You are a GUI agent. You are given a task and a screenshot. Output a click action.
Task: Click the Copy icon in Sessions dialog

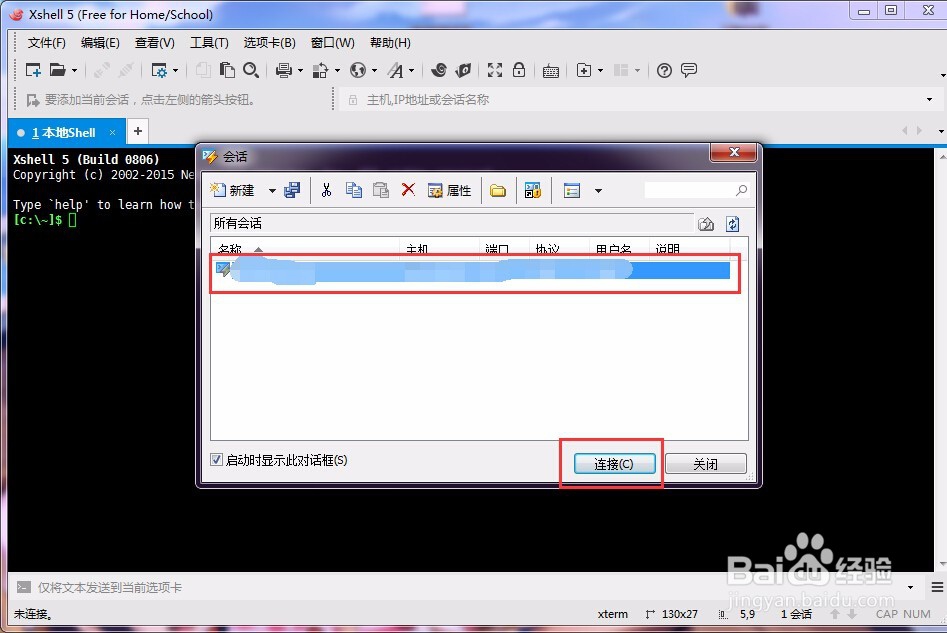pos(353,190)
